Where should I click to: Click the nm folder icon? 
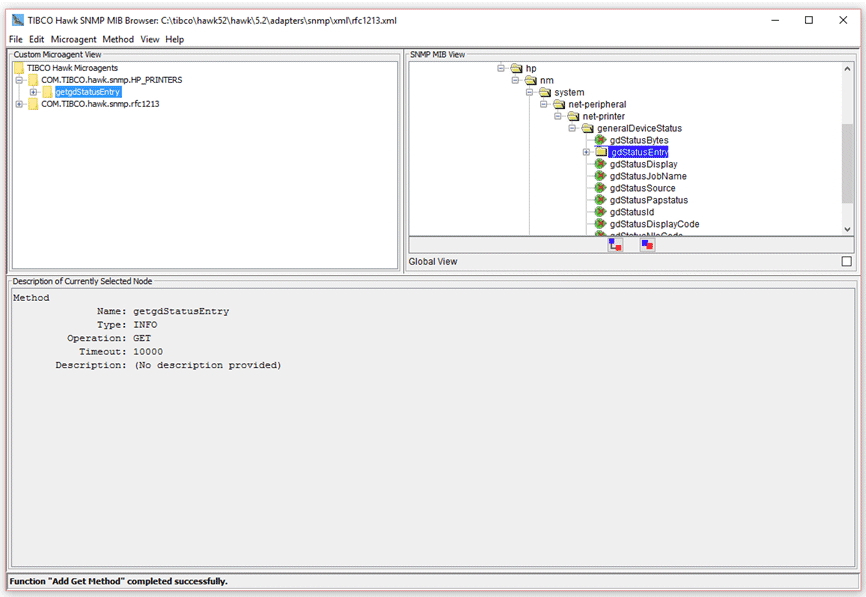(531, 81)
